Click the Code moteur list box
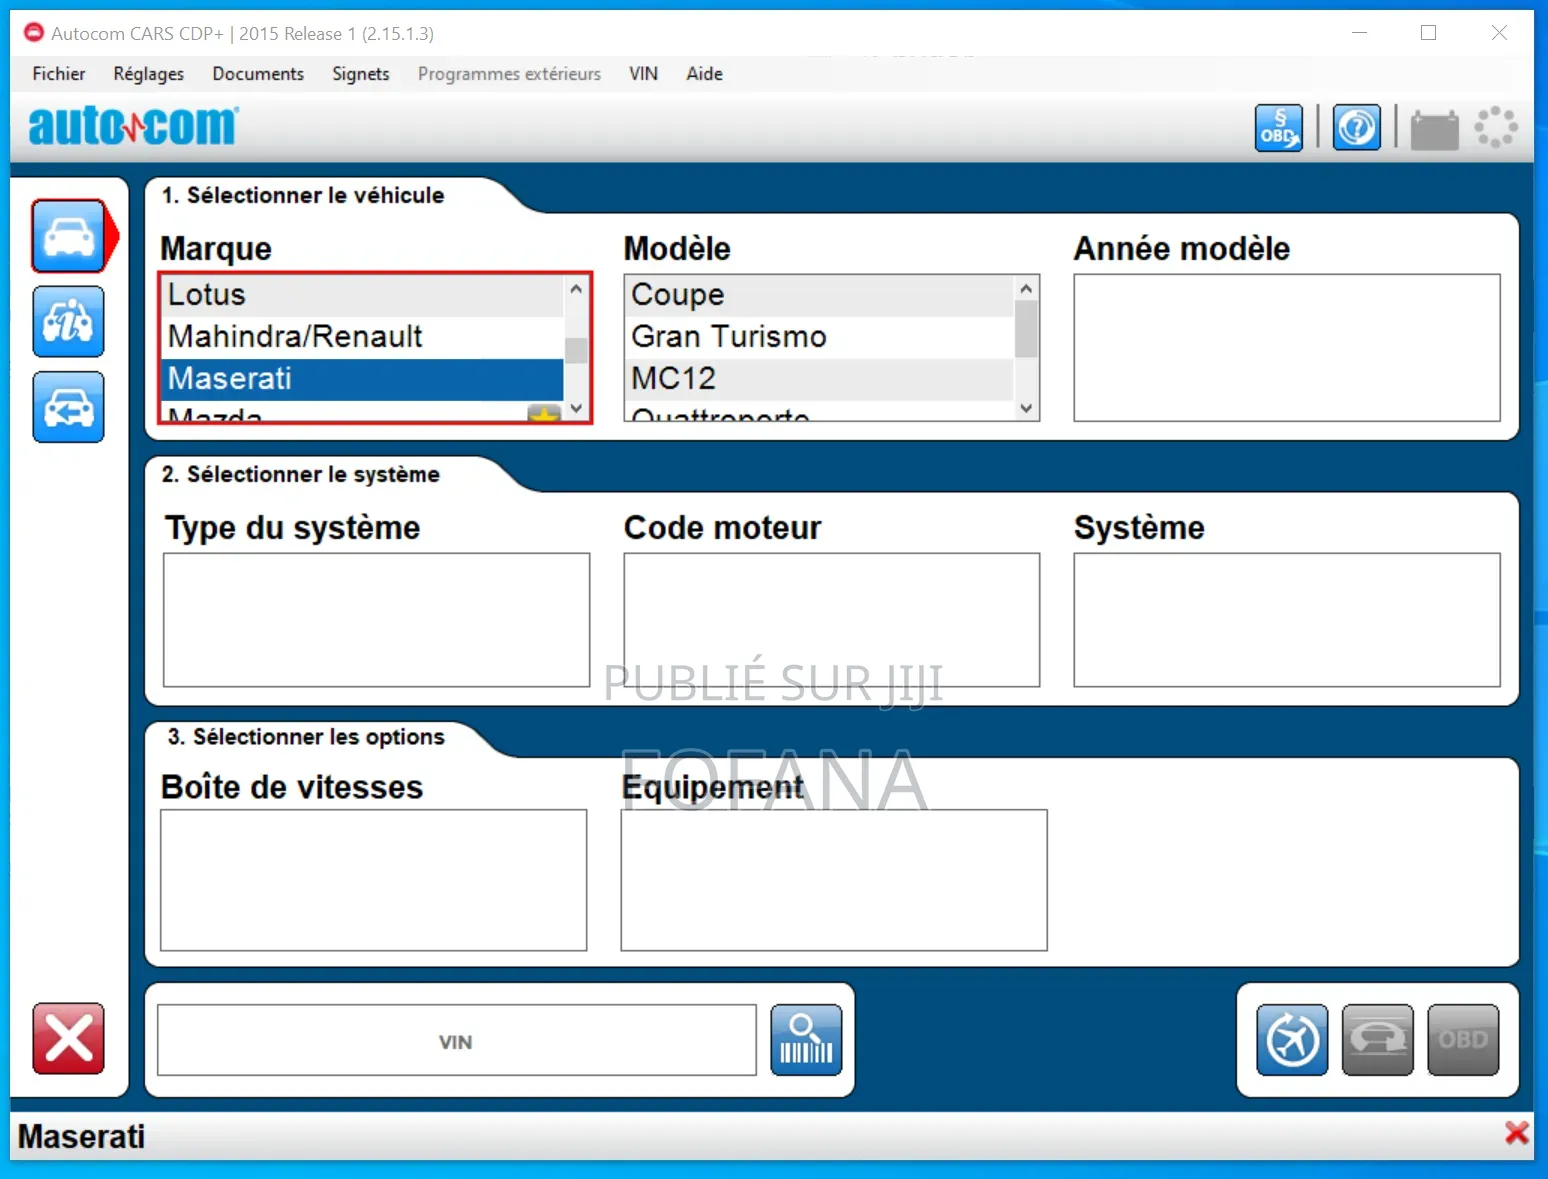 point(832,620)
